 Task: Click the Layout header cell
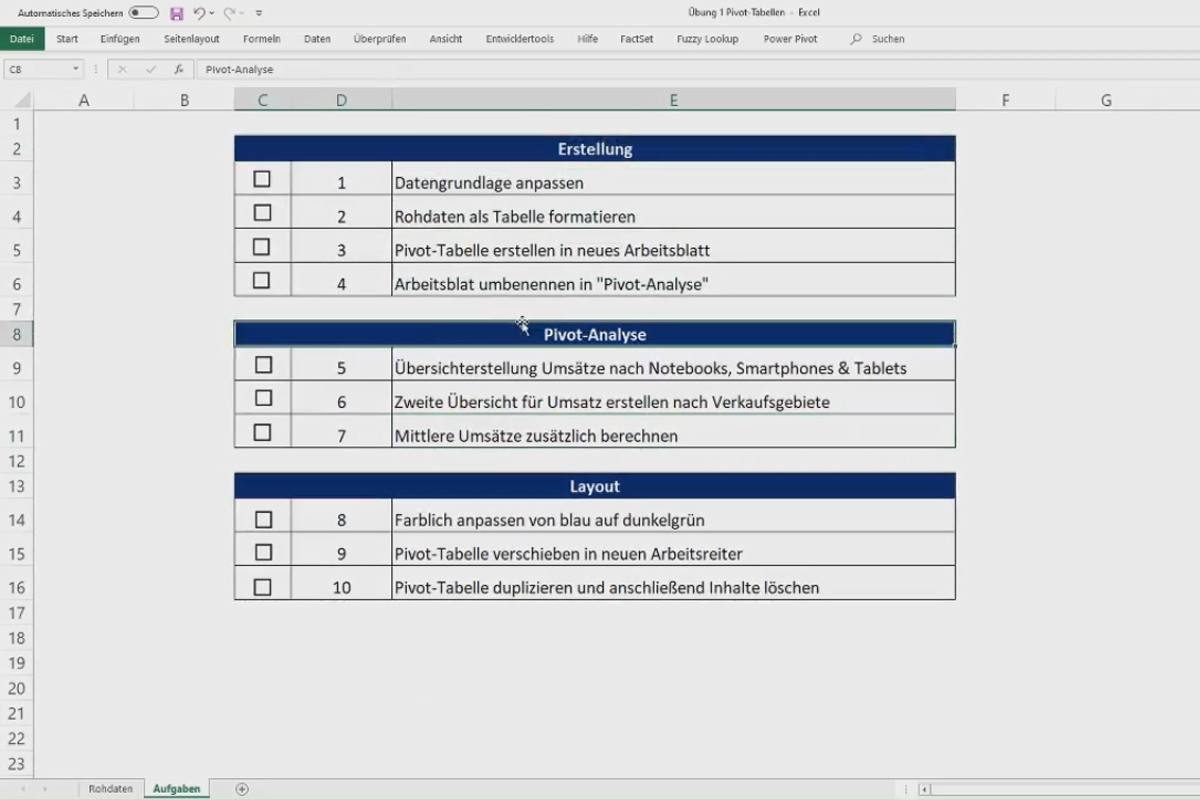(x=595, y=486)
